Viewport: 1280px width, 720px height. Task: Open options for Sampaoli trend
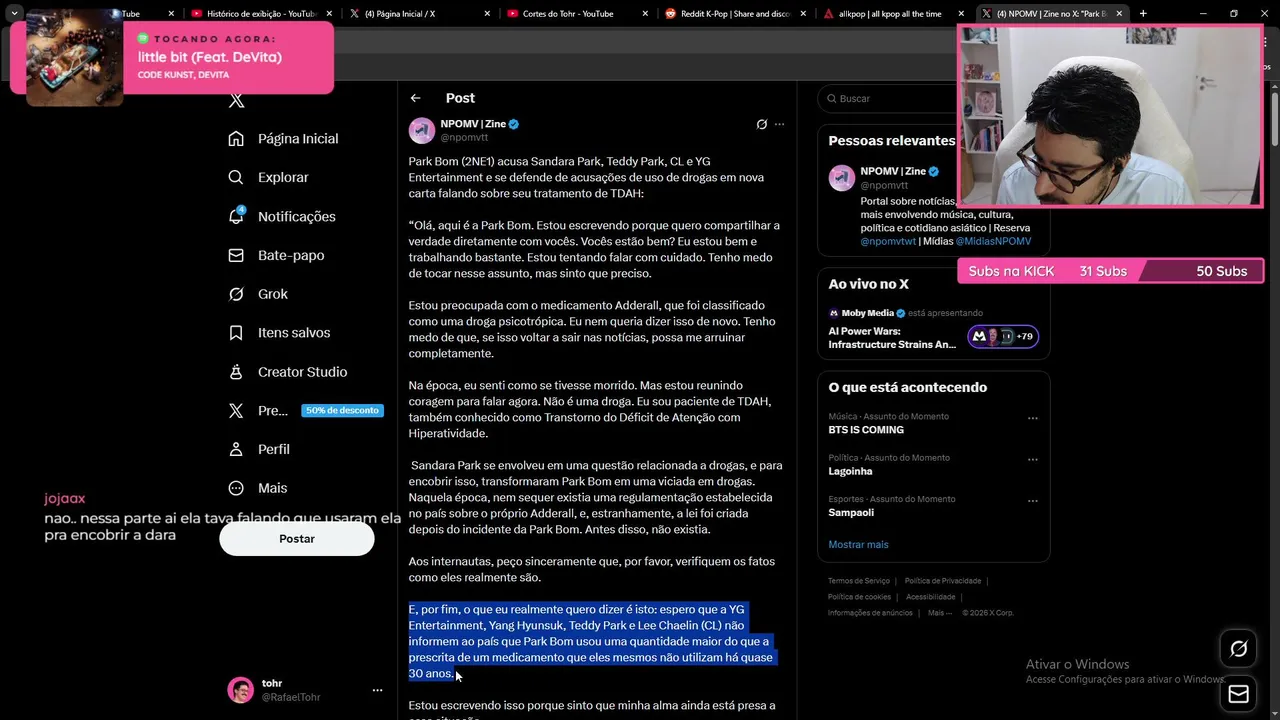1033,501
